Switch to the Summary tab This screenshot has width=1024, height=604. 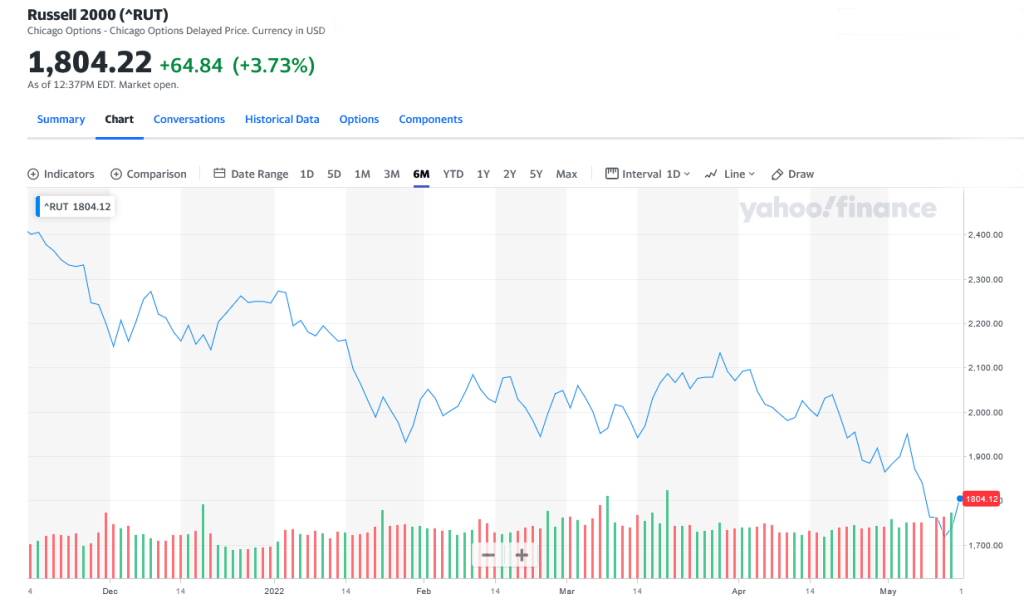point(61,119)
